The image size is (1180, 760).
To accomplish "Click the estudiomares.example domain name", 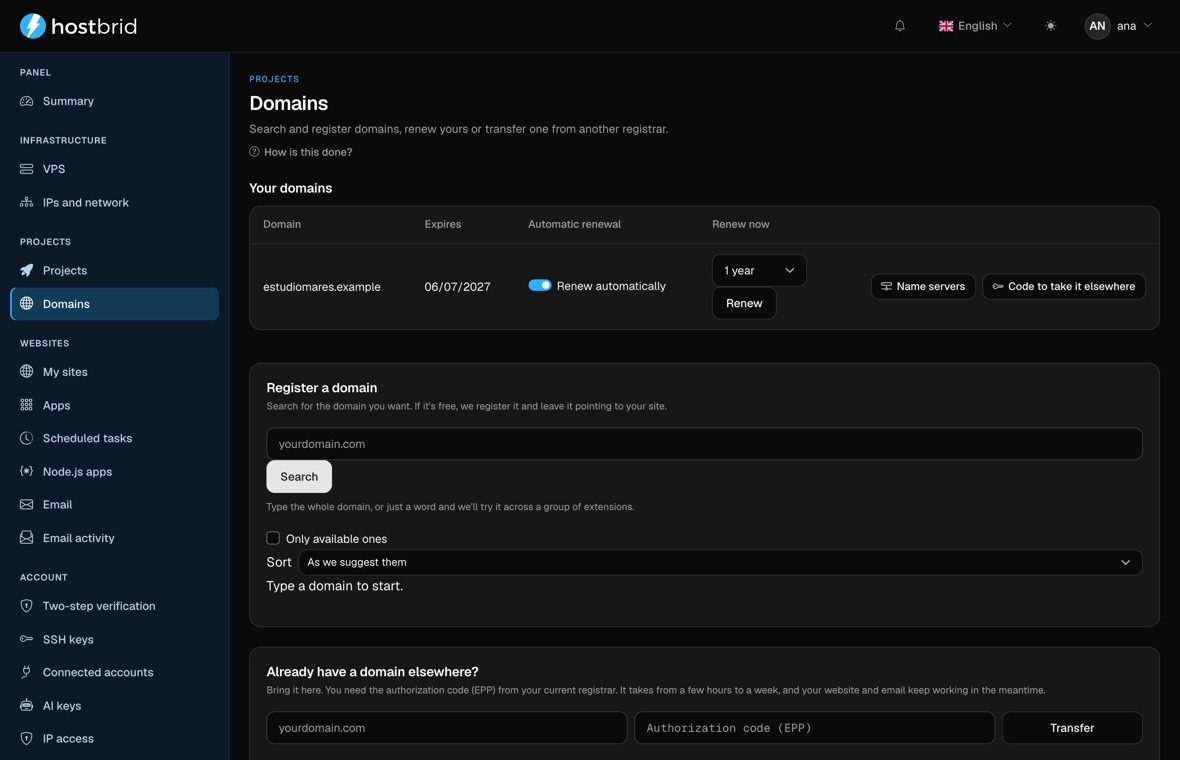I will click(321, 287).
